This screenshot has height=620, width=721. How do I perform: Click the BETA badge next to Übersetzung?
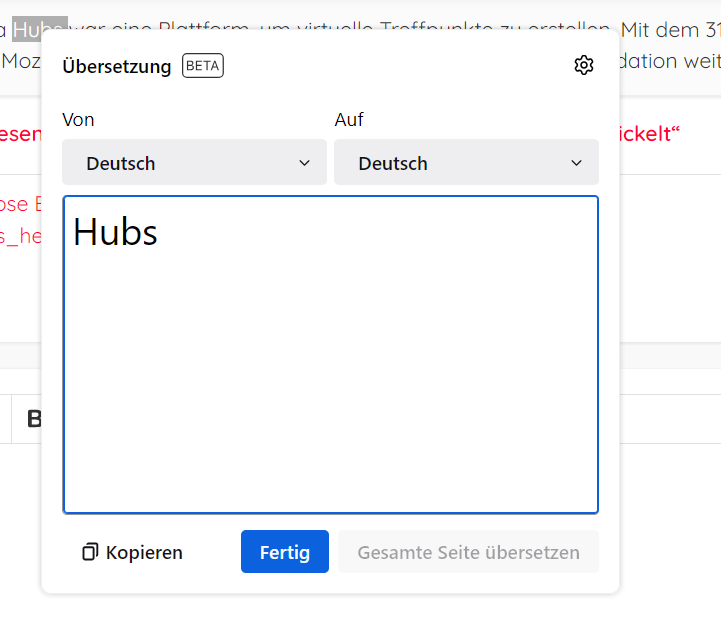(x=202, y=66)
